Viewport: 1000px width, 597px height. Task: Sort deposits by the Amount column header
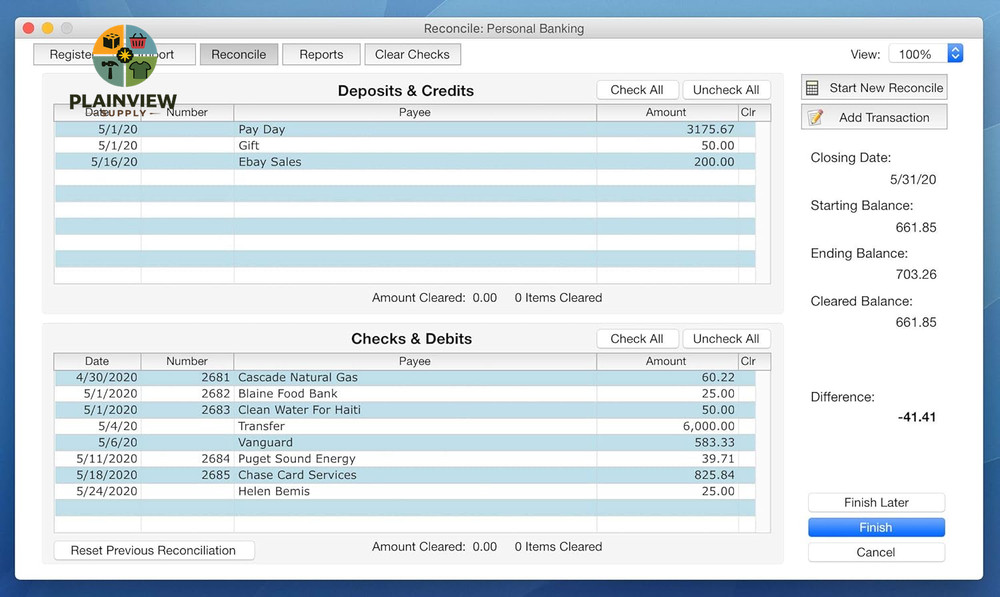[667, 112]
